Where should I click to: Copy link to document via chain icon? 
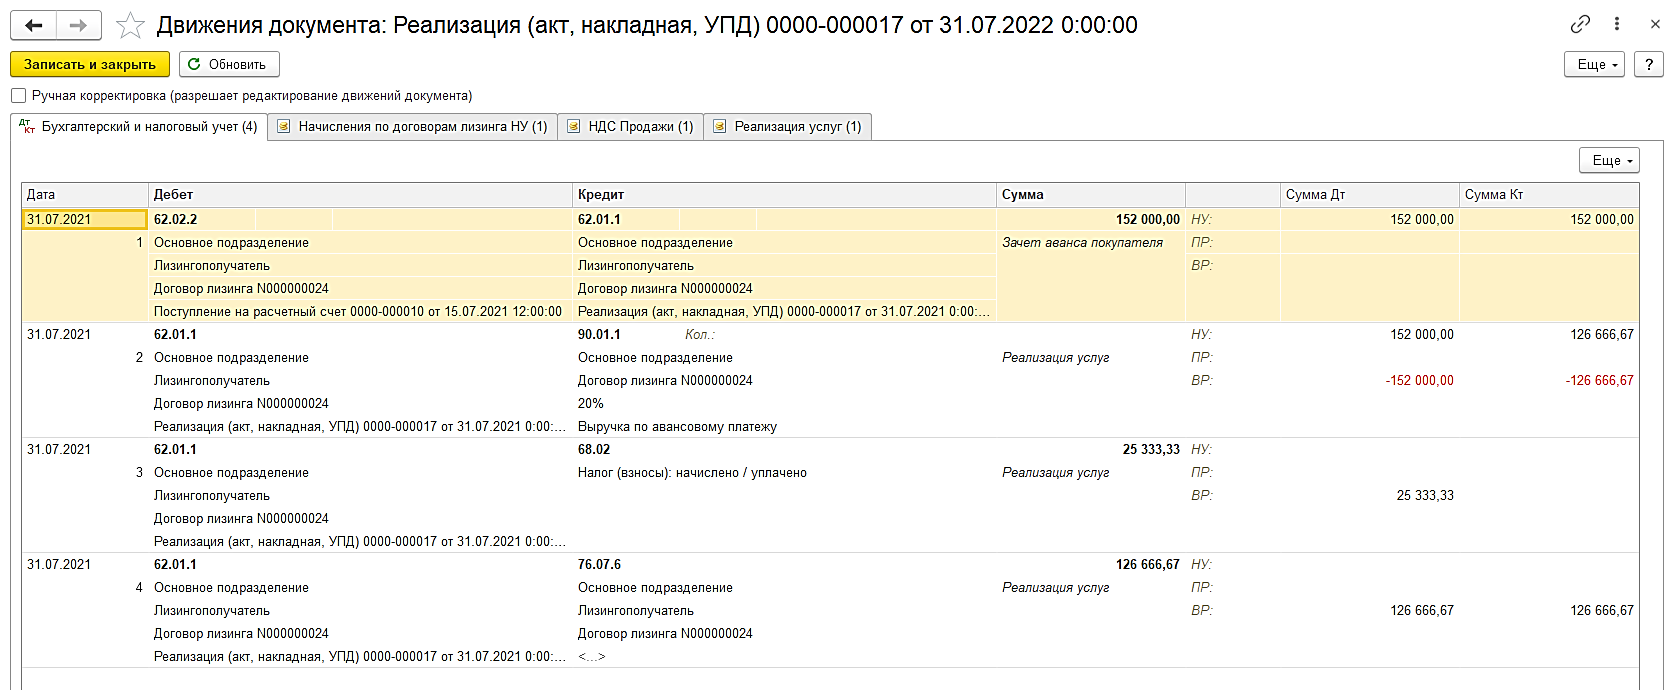click(x=1580, y=24)
